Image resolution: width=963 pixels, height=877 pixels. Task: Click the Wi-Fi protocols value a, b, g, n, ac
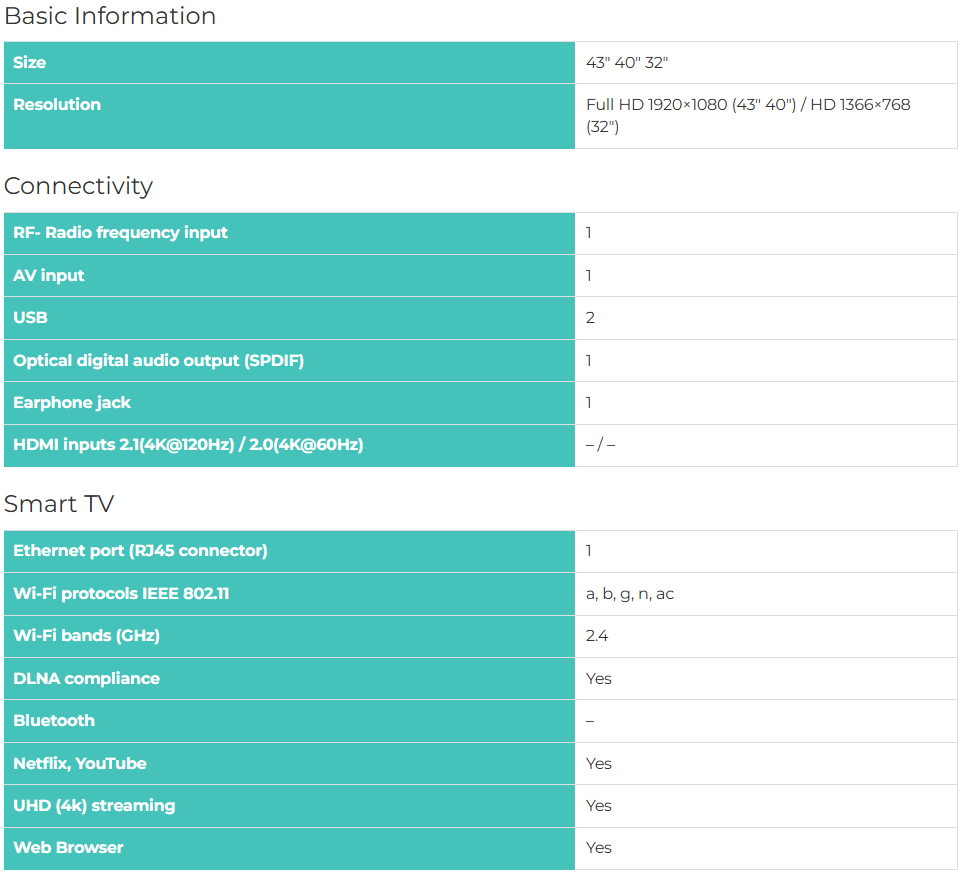(x=630, y=593)
